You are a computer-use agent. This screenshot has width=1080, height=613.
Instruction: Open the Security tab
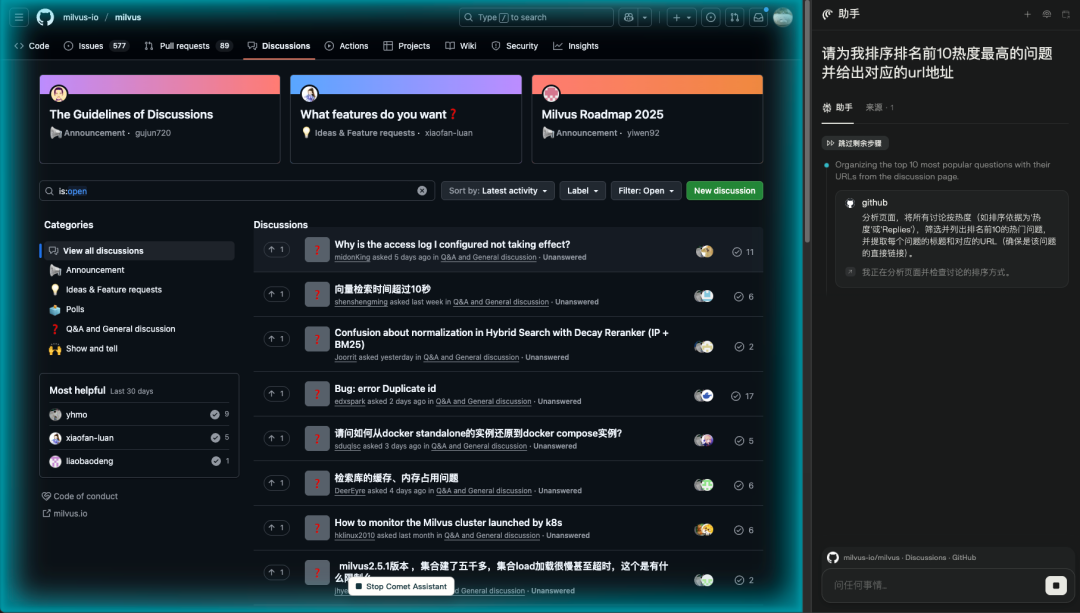(x=515, y=46)
